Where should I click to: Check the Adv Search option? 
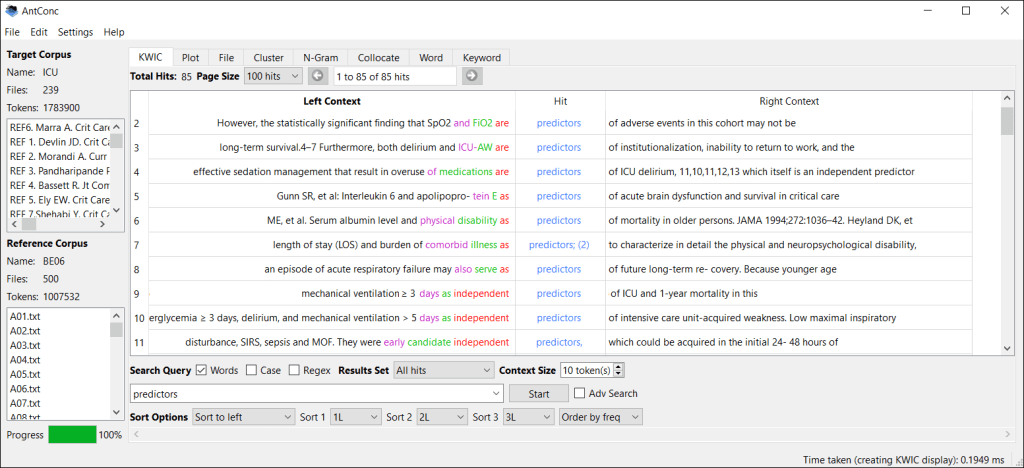580,394
